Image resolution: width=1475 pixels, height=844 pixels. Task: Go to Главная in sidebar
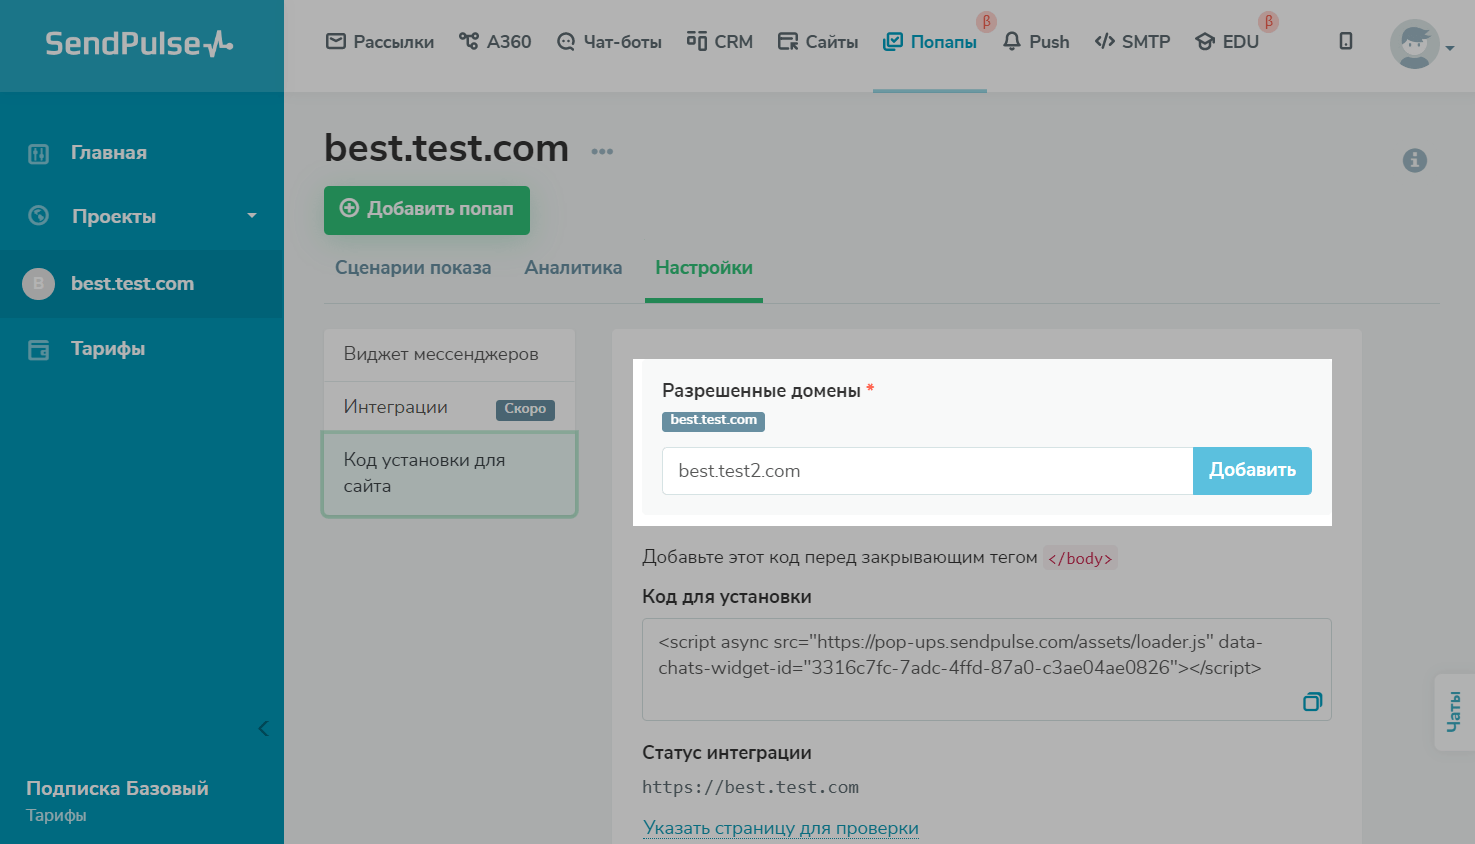[x=108, y=153]
